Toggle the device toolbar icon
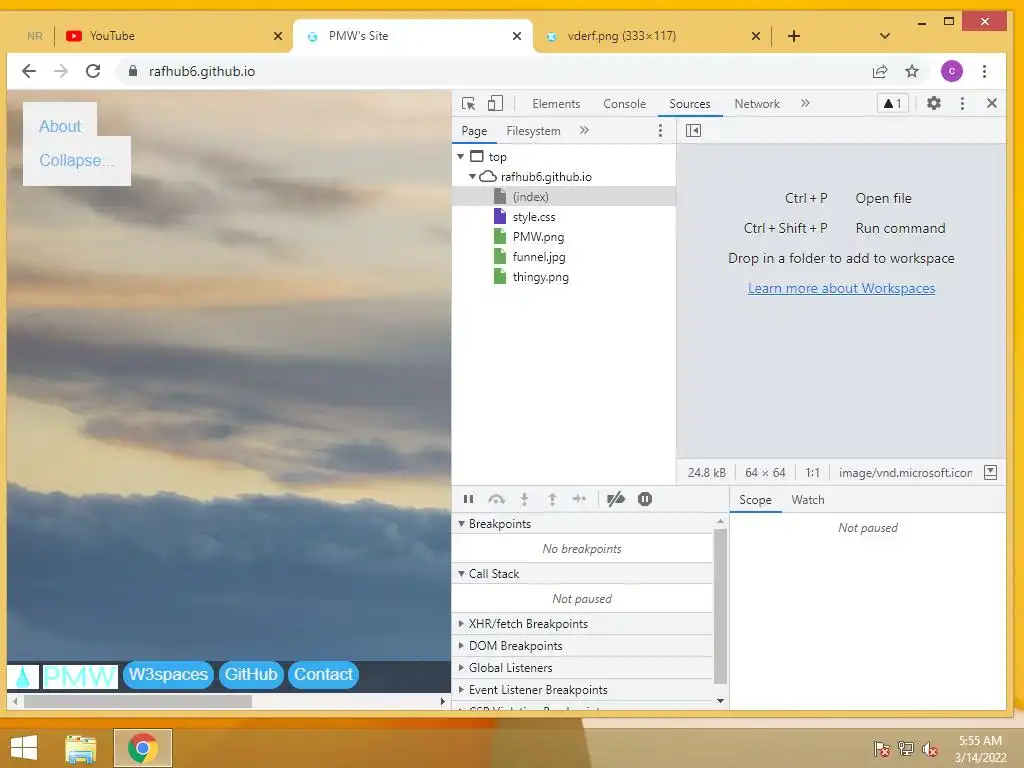The image size is (1024, 768). tap(496, 104)
